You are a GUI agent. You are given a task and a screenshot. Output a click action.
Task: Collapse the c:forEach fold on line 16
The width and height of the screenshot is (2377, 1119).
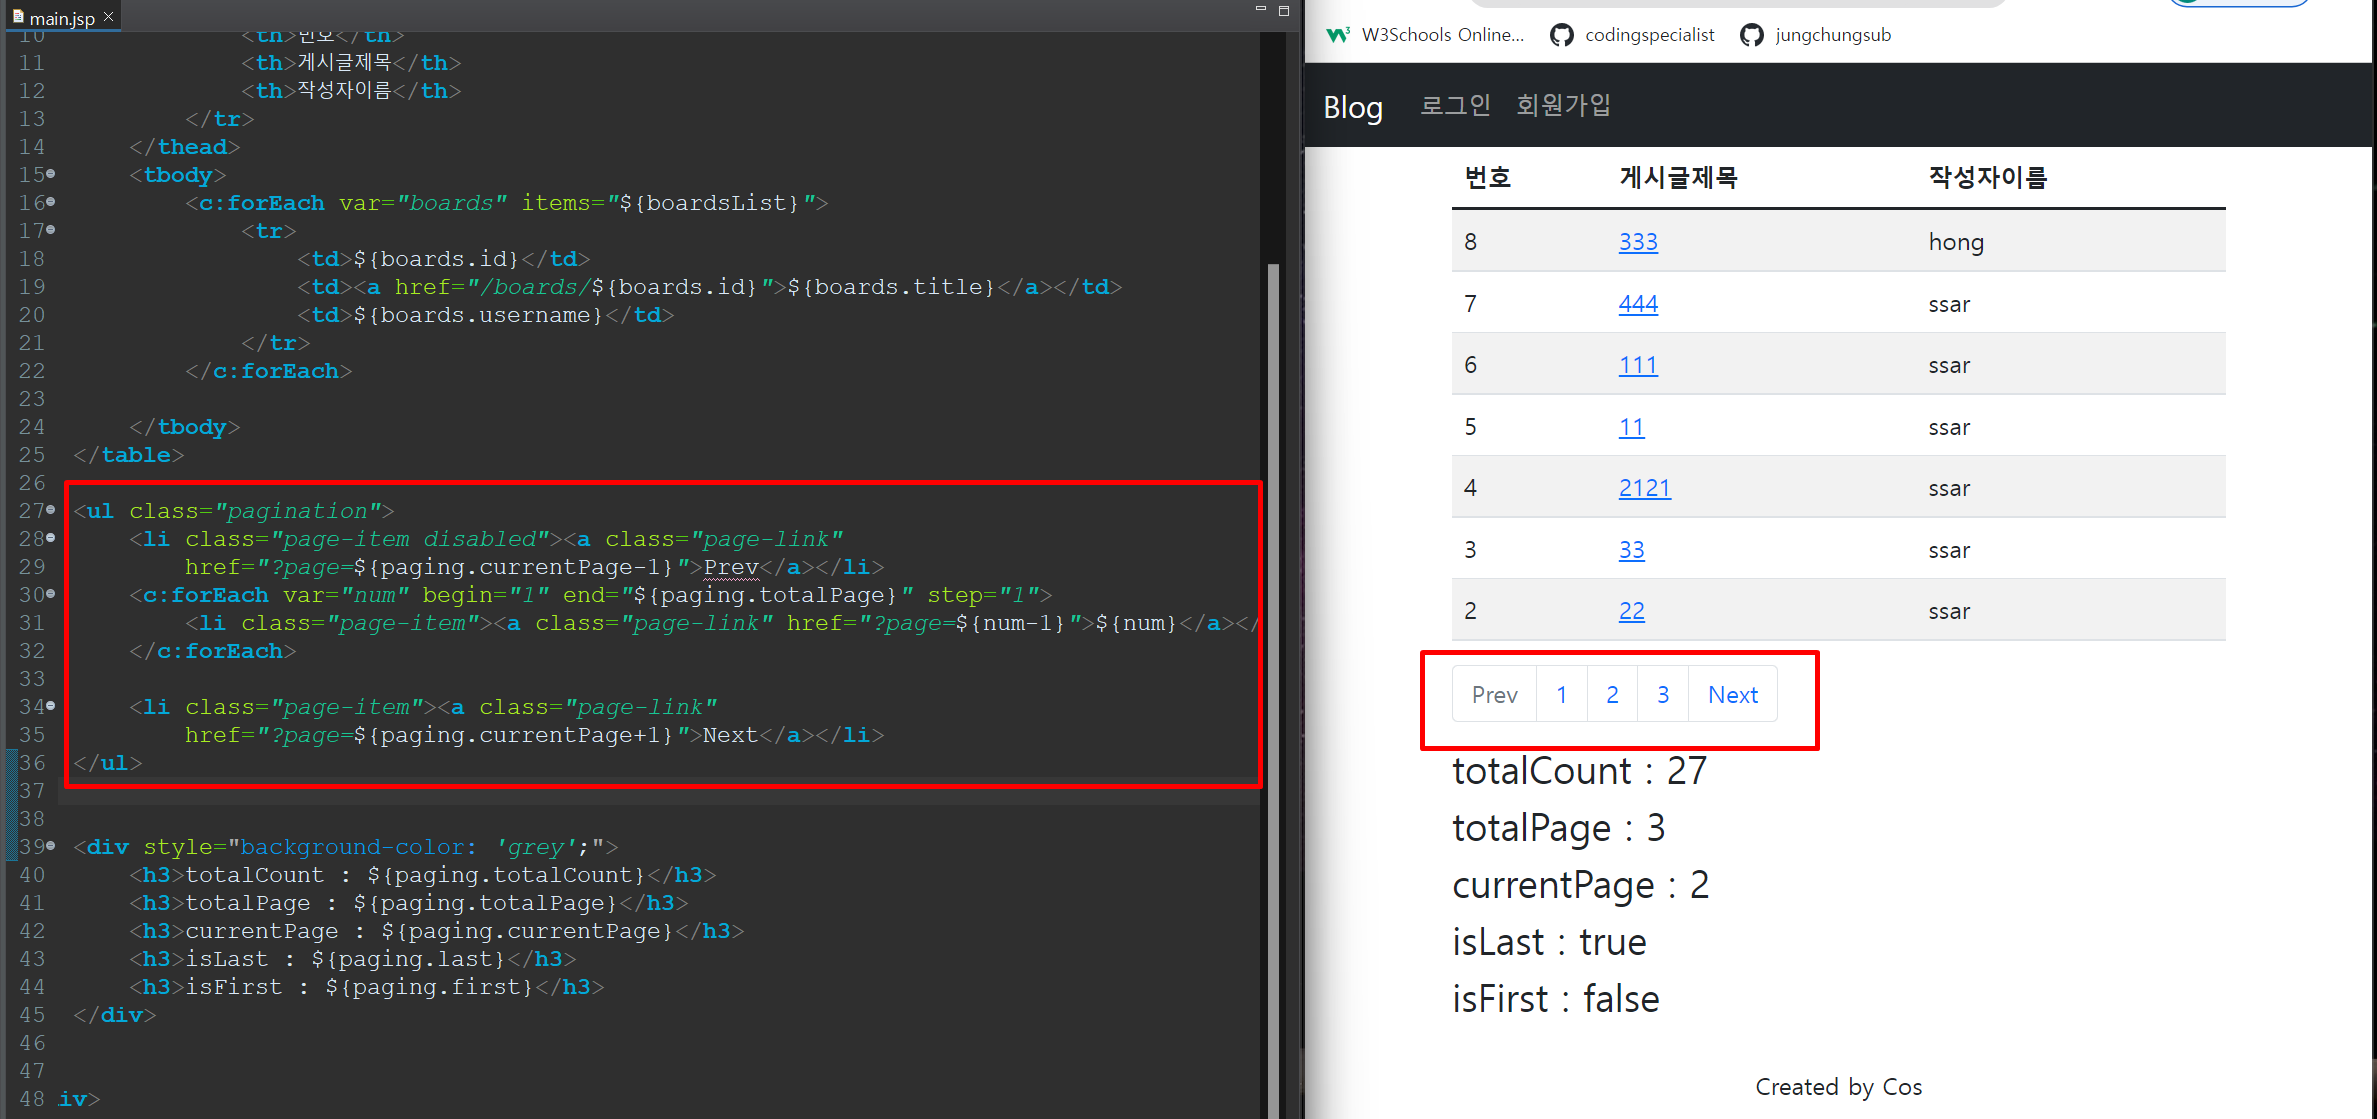pos(51,202)
